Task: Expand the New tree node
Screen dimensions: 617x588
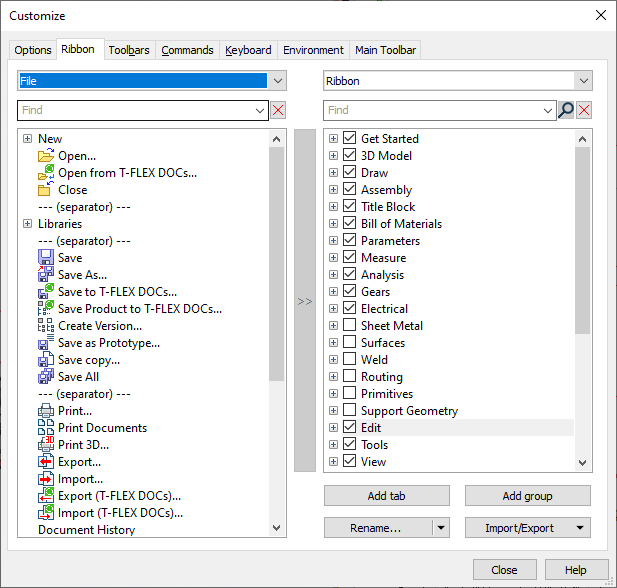Action: click(x=27, y=139)
